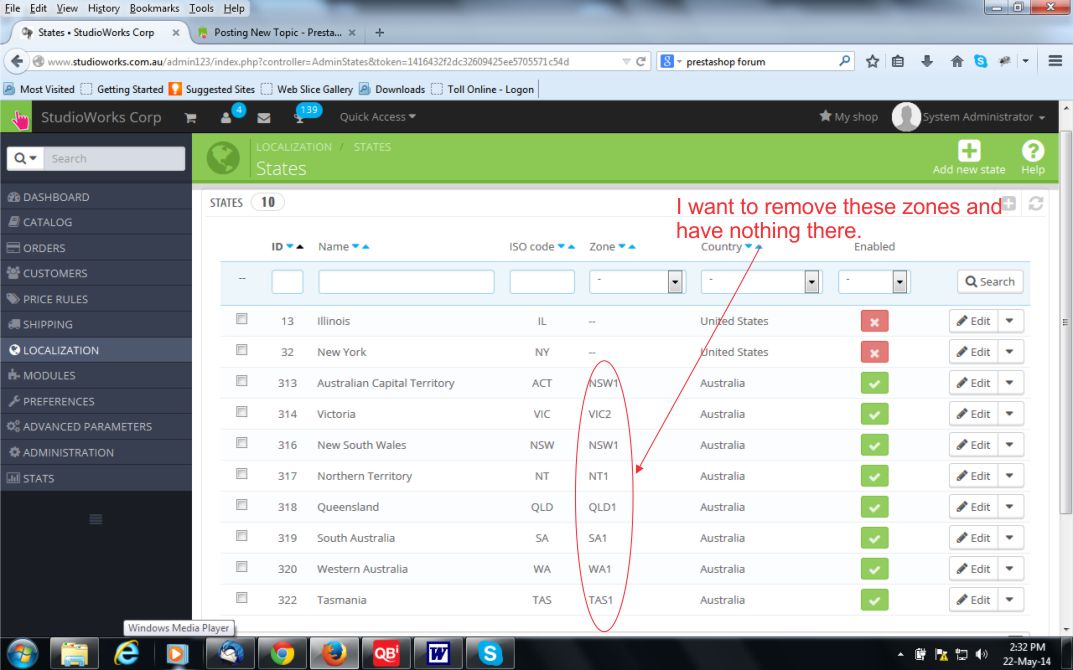The image size is (1073, 670).
Task: Open the trophy notifications icon with badge 139
Action: point(299,118)
